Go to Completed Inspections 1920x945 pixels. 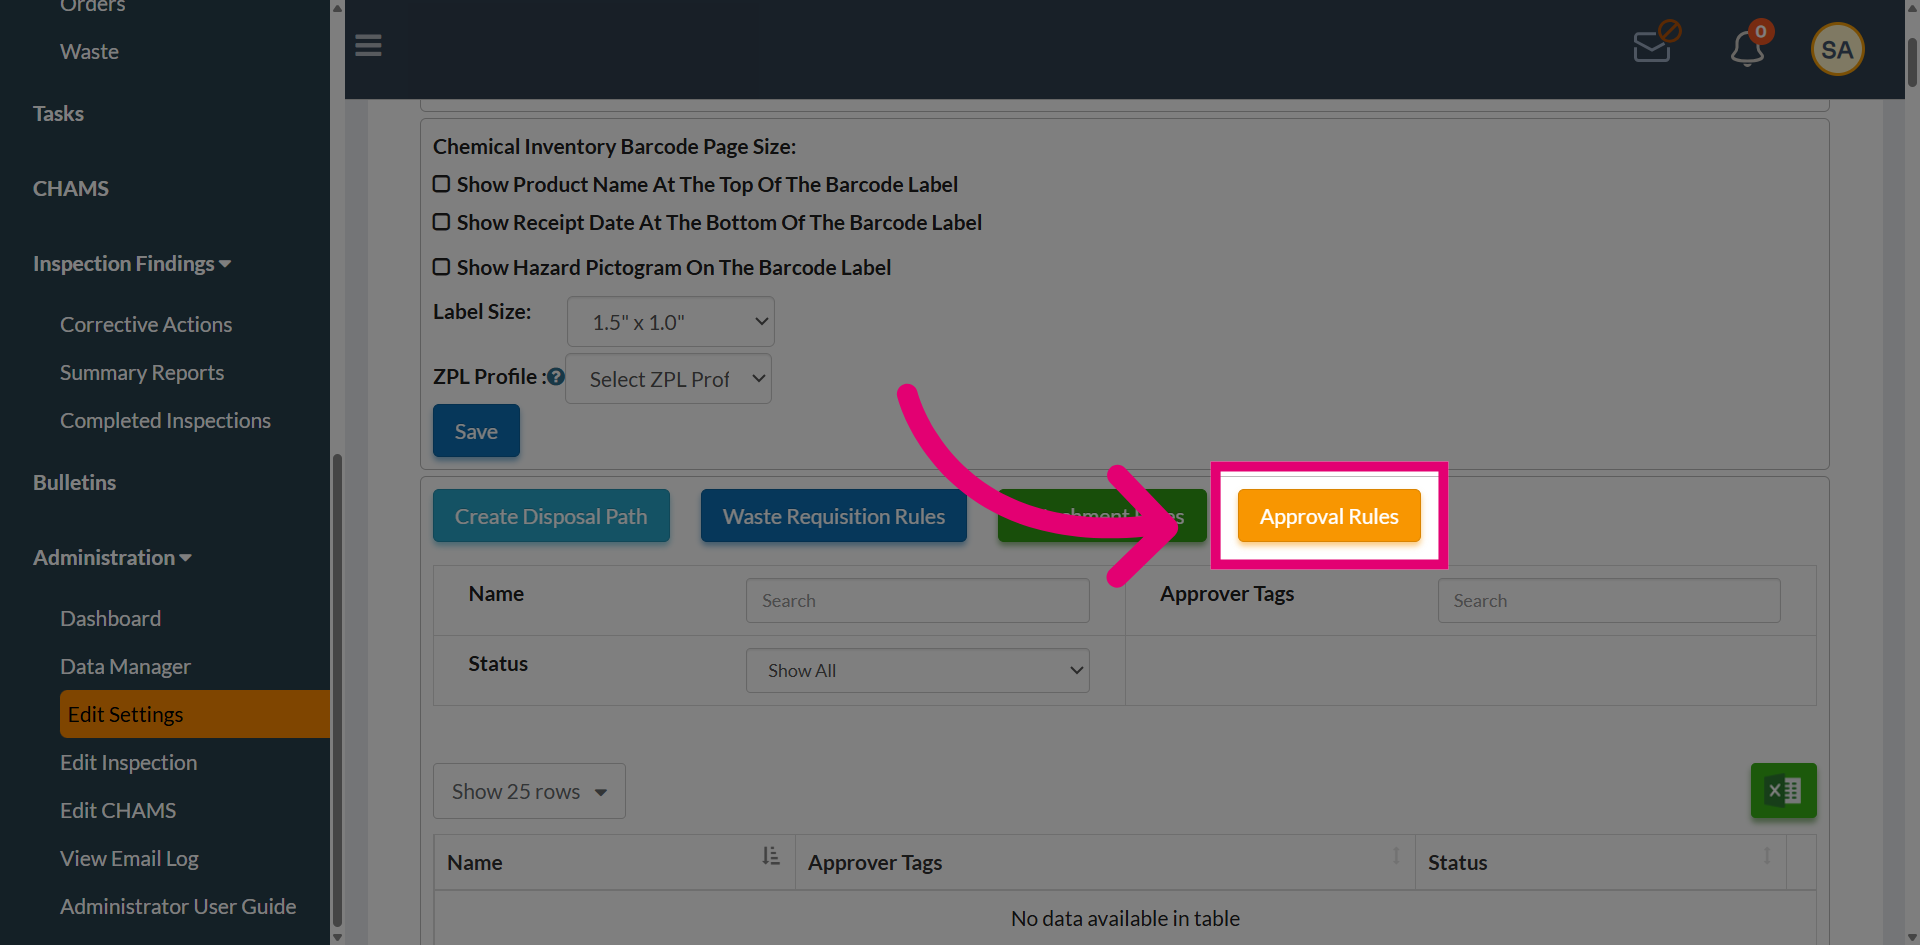[x=165, y=421]
